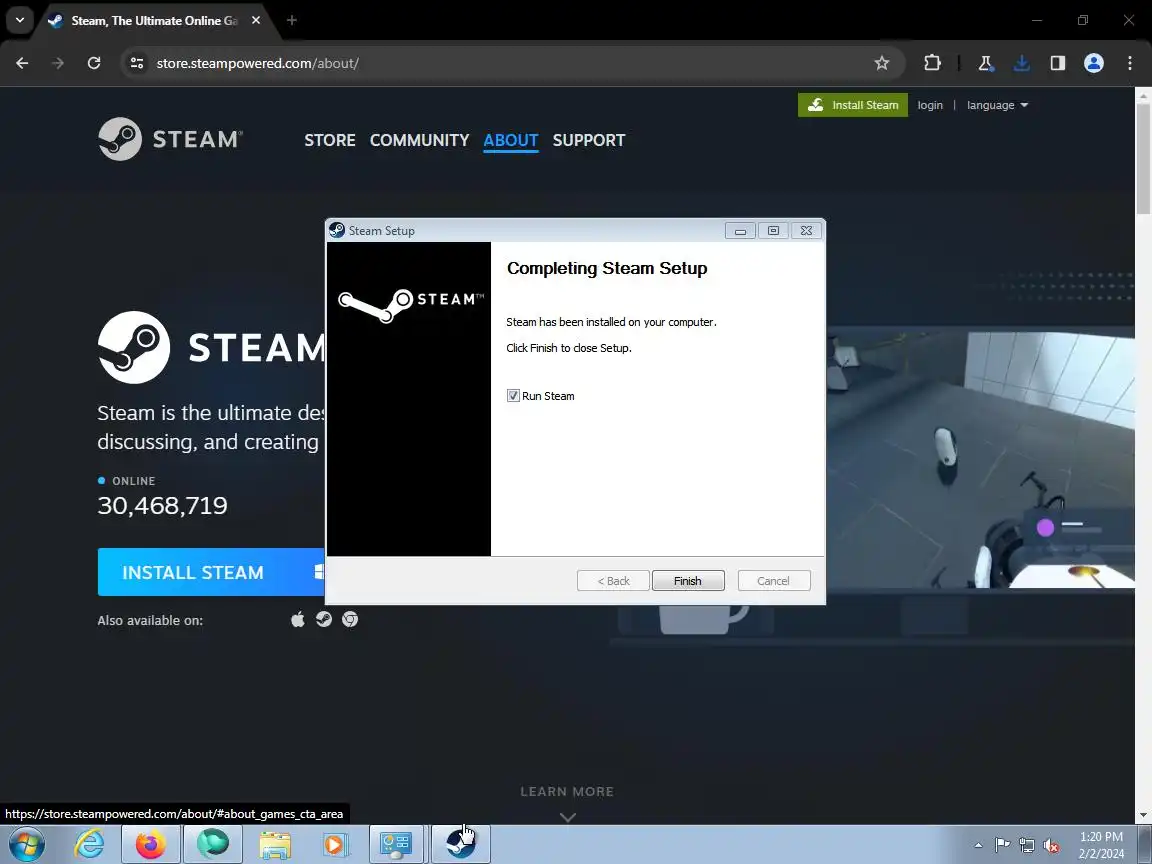Click the muted volume tray icon
This screenshot has height=864, width=1152.
point(1051,846)
